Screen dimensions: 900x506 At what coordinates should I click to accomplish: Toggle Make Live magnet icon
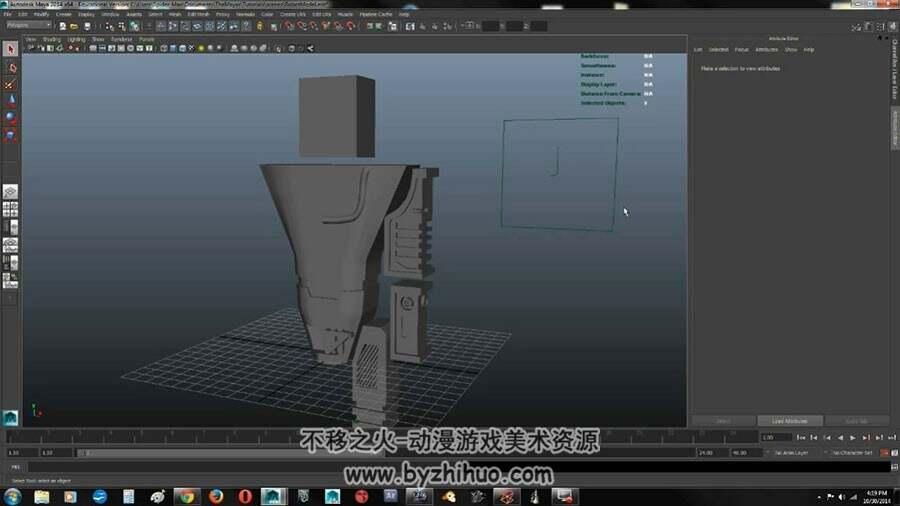pyautogui.click(x=351, y=26)
